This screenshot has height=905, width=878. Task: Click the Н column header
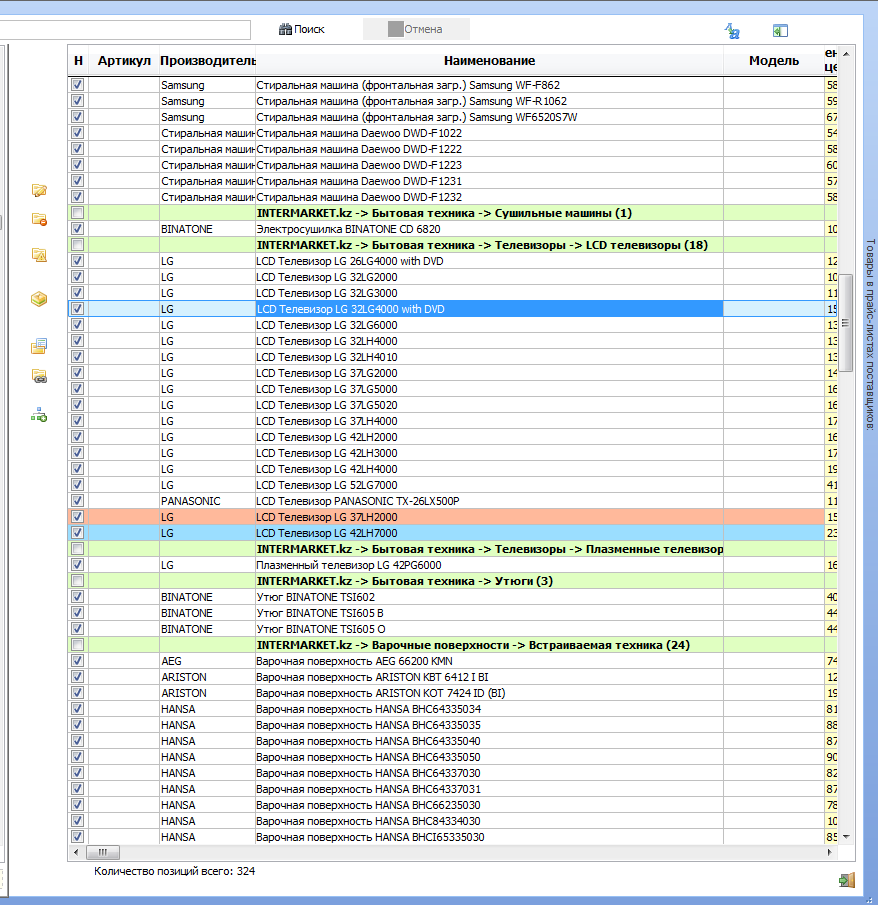79,61
